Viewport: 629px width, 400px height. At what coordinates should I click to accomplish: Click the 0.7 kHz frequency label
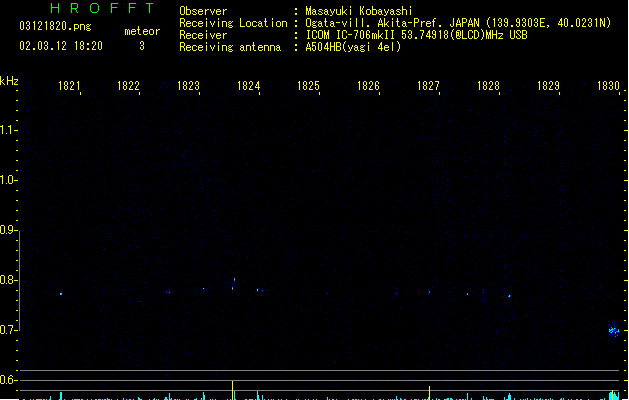[x=7, y=330]
